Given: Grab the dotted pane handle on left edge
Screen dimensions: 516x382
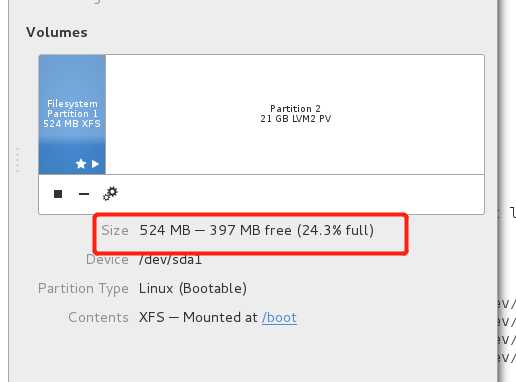Looking at the screenshot, I should pos(19,159).
